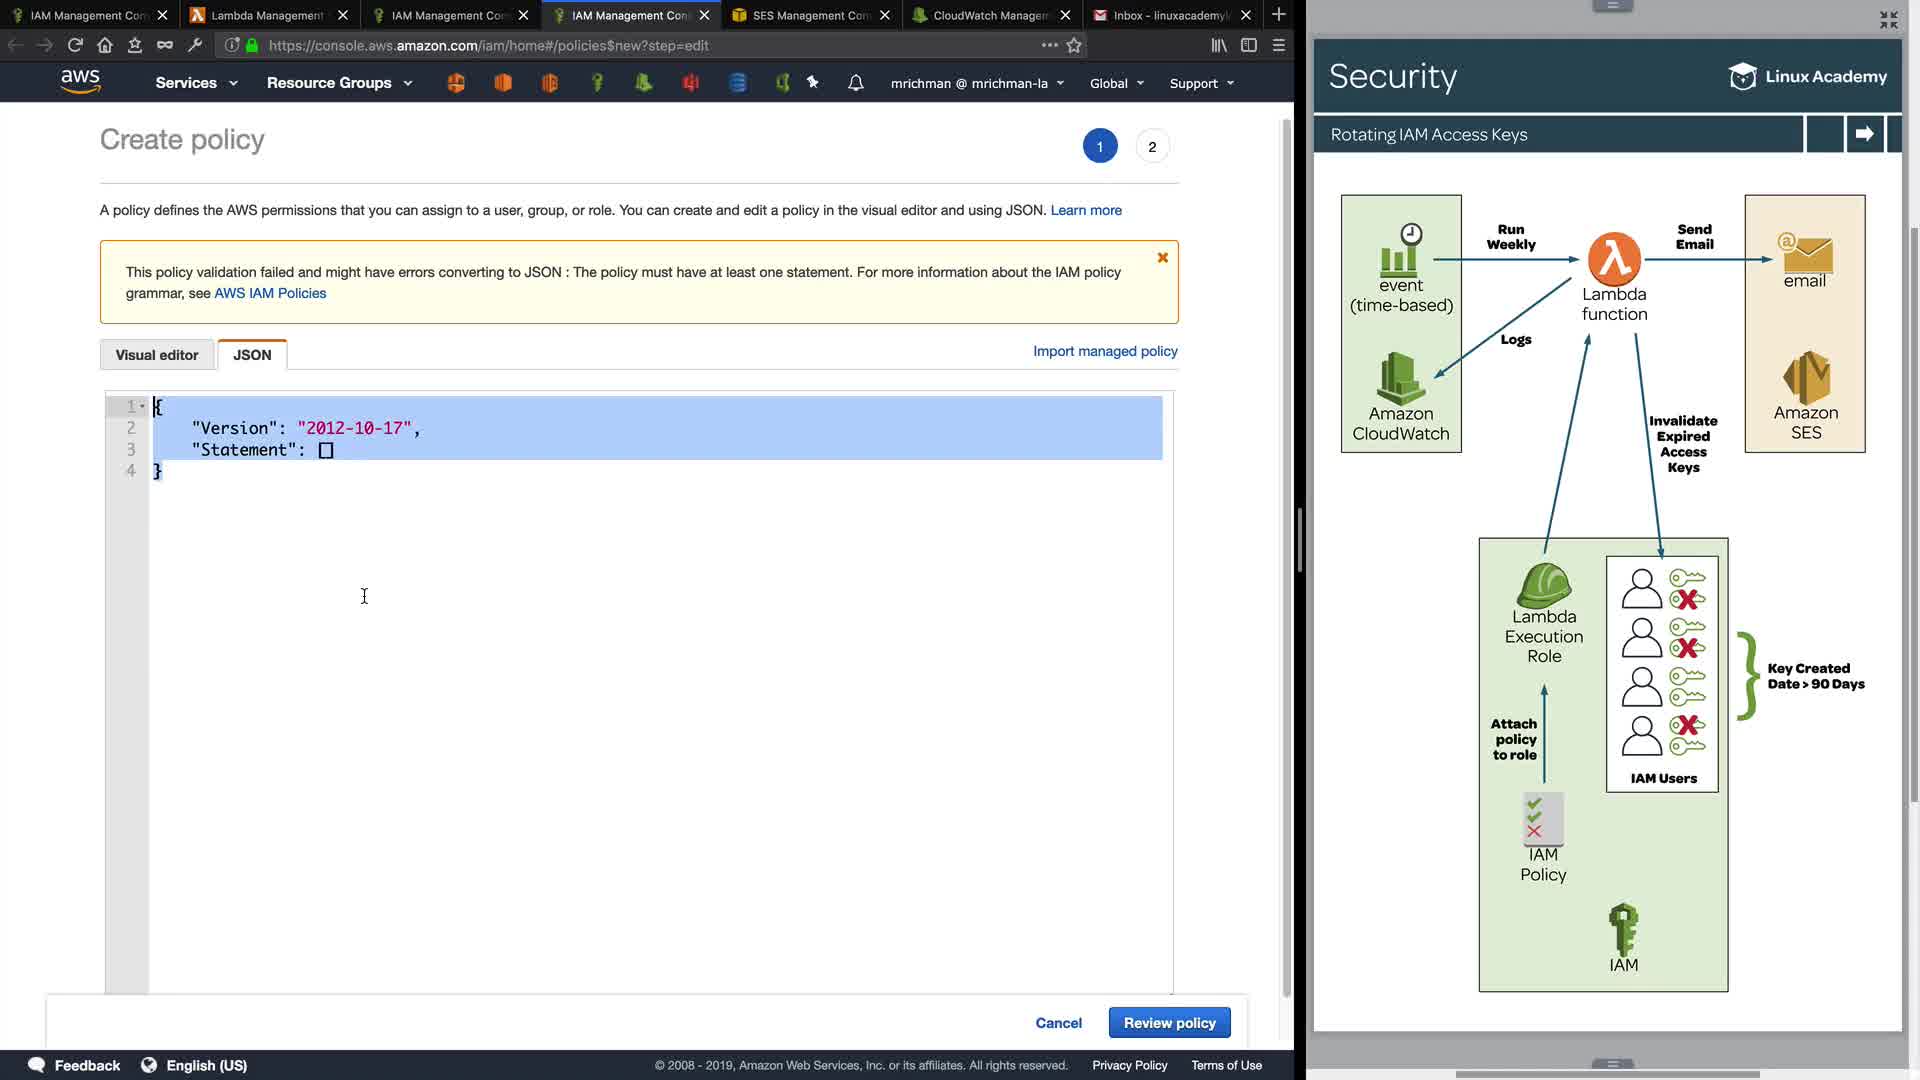The image size is (1920, 1080).
Task: Open the Firefox hamburger menu
Action: [x=1278, y=45]
